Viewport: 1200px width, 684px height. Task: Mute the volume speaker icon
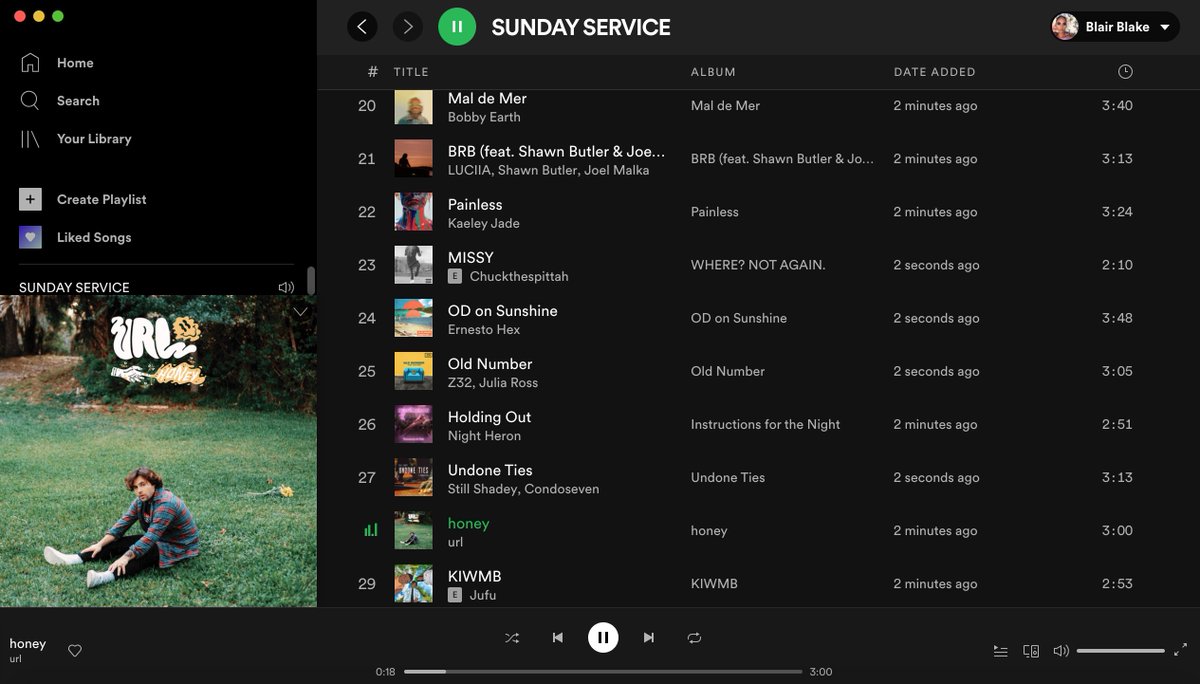click(x=1061, y=651)
